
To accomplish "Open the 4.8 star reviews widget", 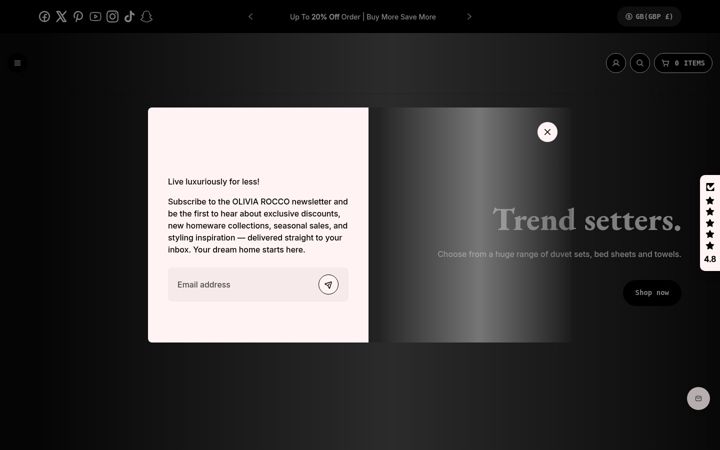I will coord(710,223).
